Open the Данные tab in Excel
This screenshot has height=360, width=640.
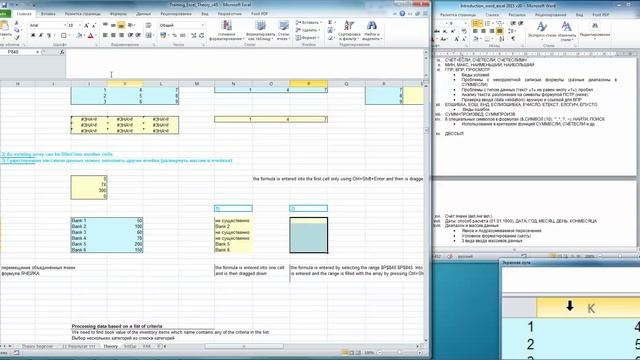coord(144,14)
